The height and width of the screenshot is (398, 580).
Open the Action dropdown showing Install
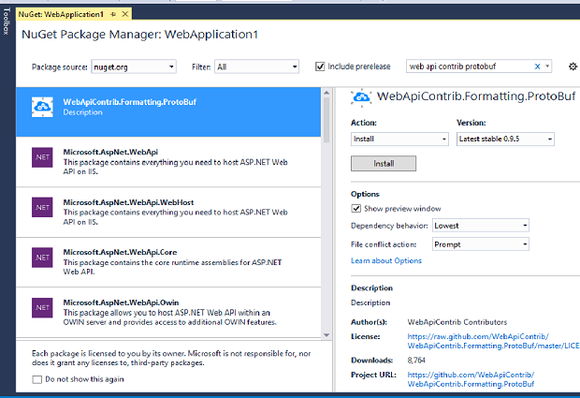click(399, 139)
